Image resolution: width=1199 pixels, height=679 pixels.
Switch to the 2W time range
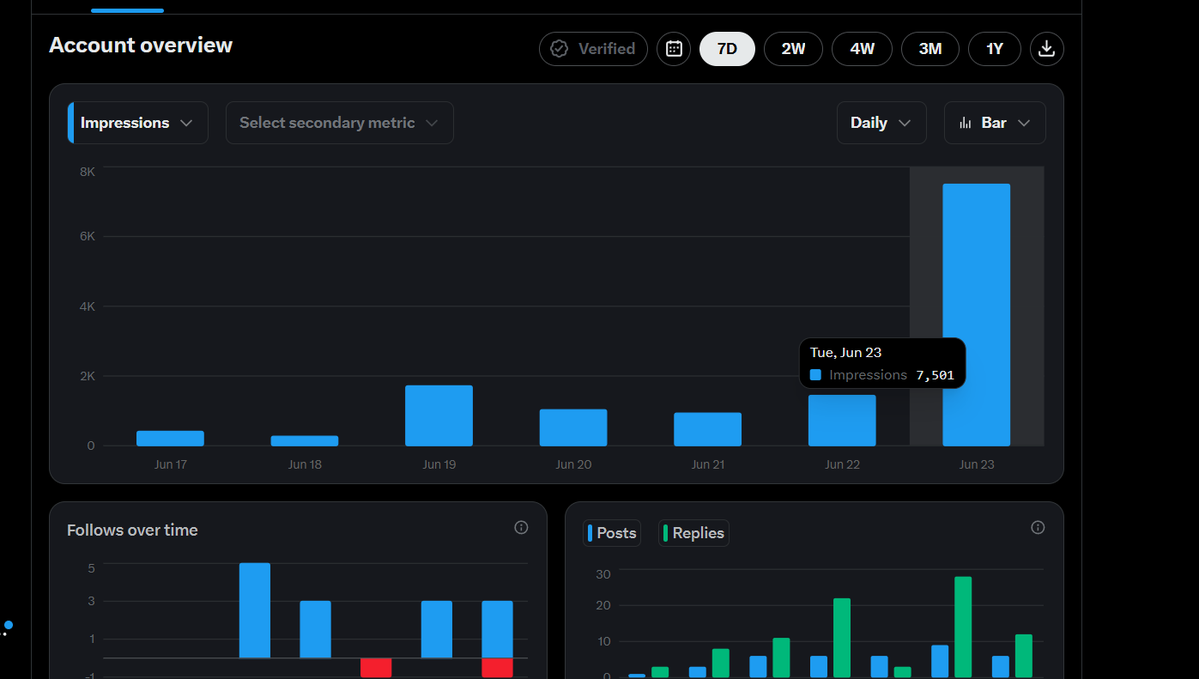click(x=793, y=49)
